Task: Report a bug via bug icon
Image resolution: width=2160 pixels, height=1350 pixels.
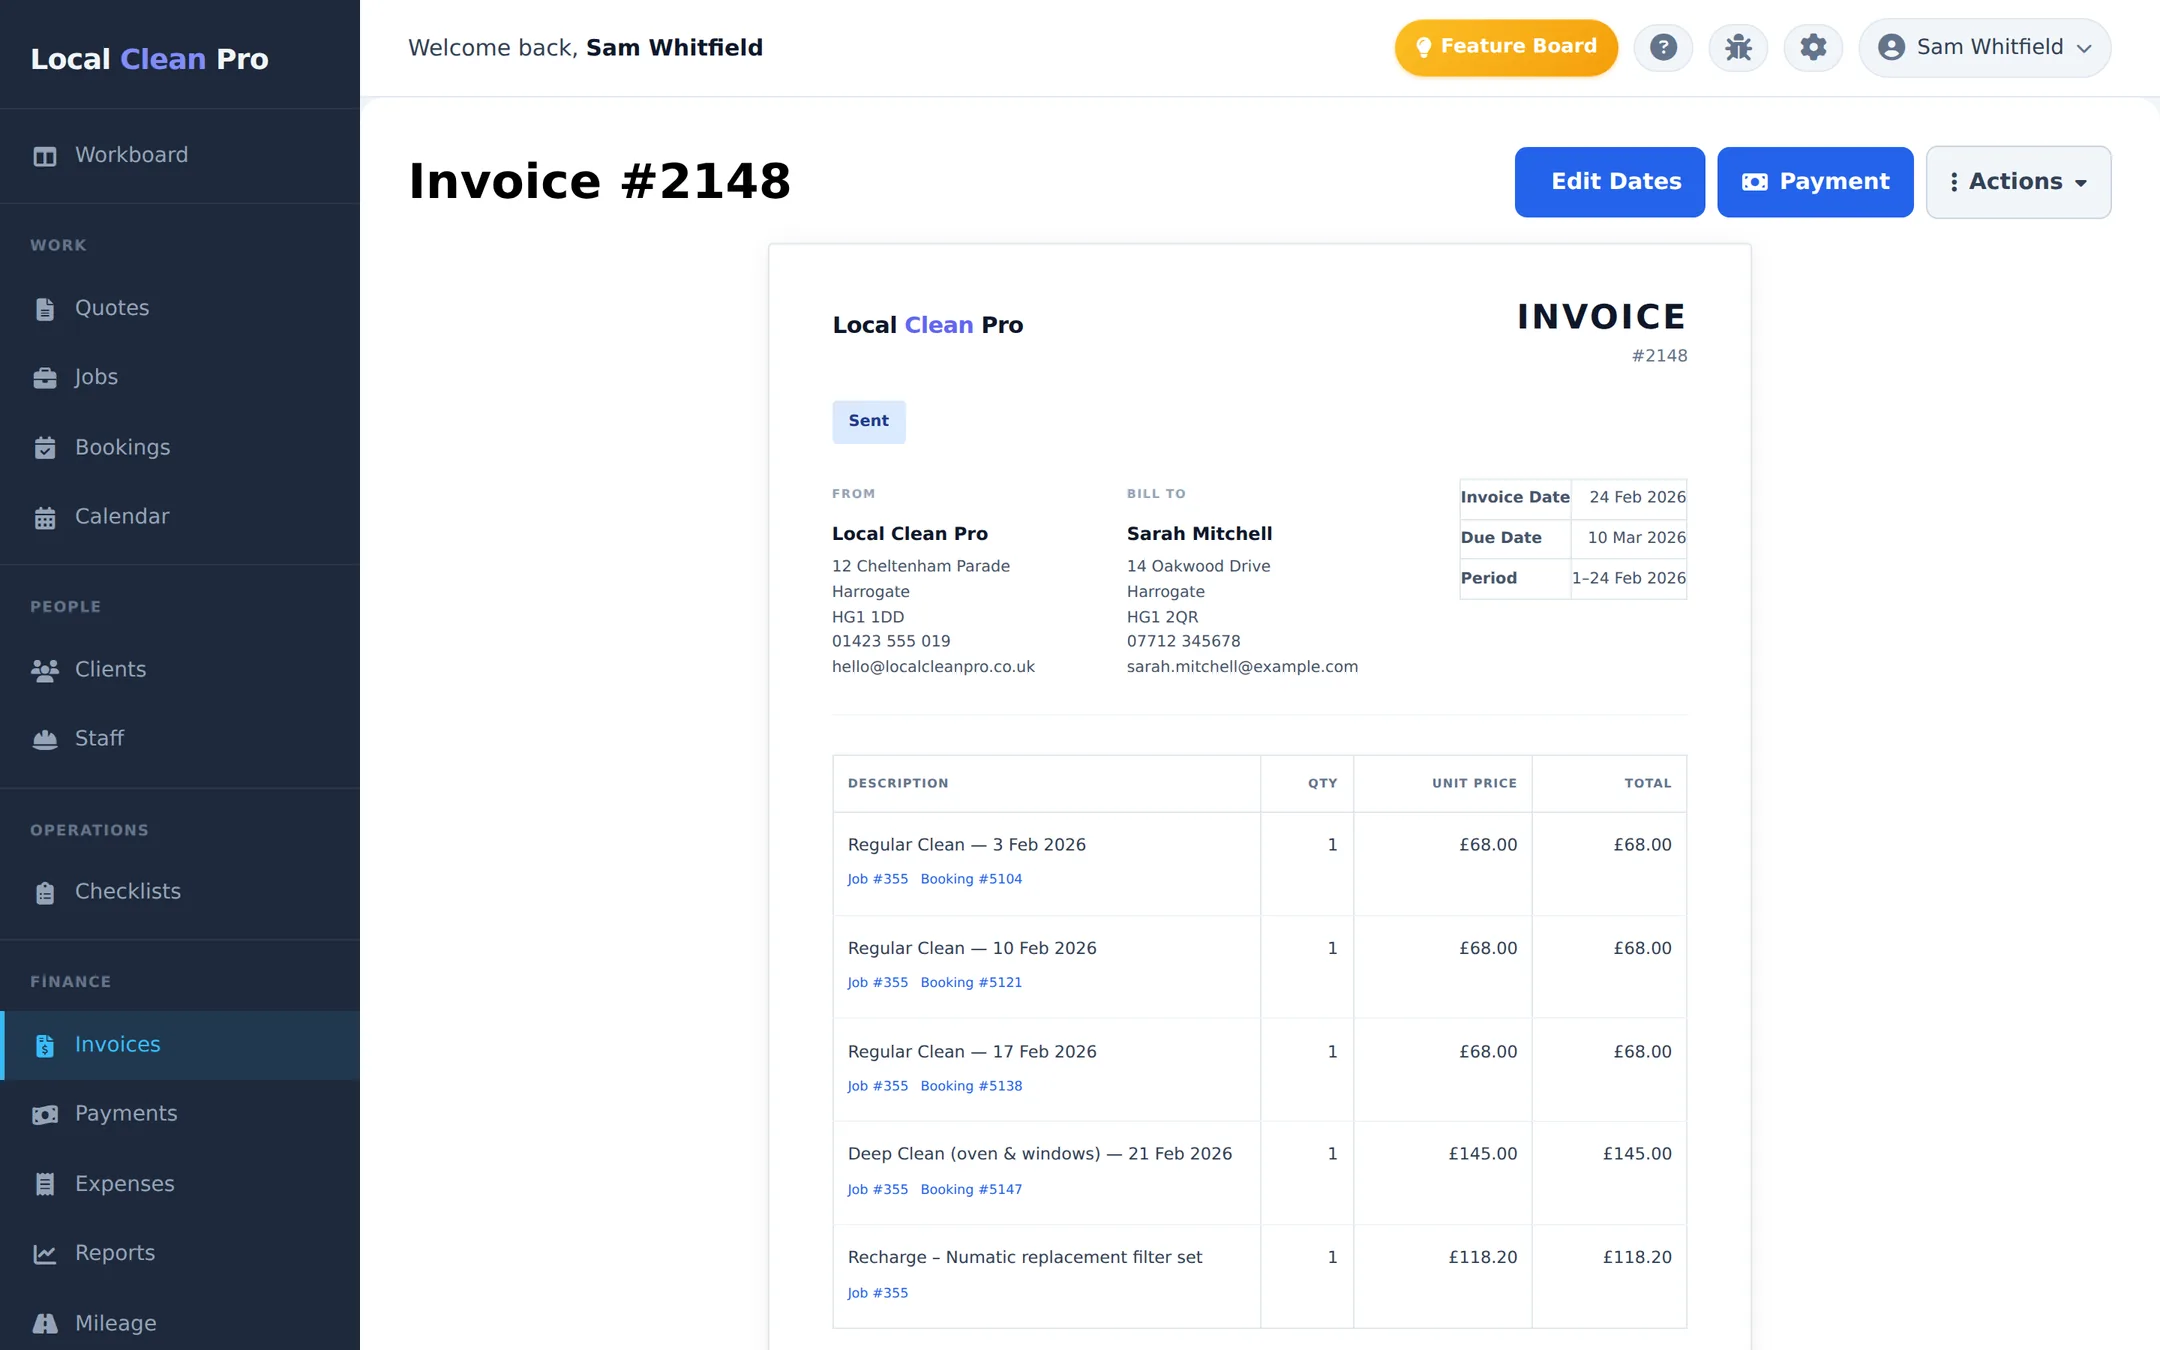Action: click(x=1738, y=47)
